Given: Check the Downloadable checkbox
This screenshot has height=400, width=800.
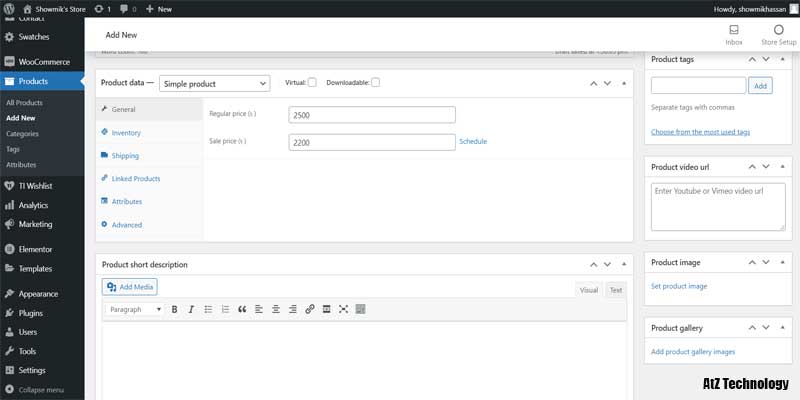Looking at the screenshot, I should click(x=375, y=82).
